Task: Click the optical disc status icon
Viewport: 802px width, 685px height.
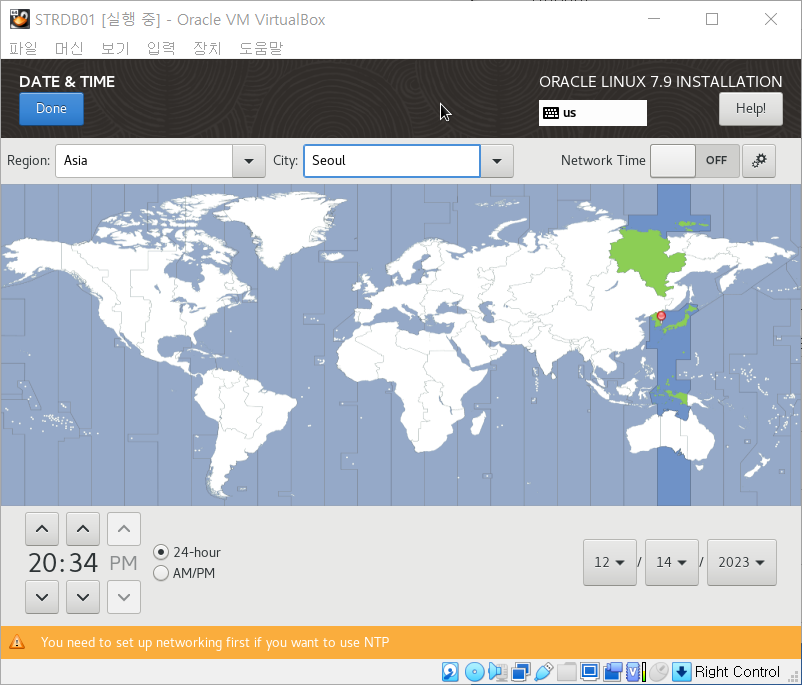Action: [x=475, y=672]
